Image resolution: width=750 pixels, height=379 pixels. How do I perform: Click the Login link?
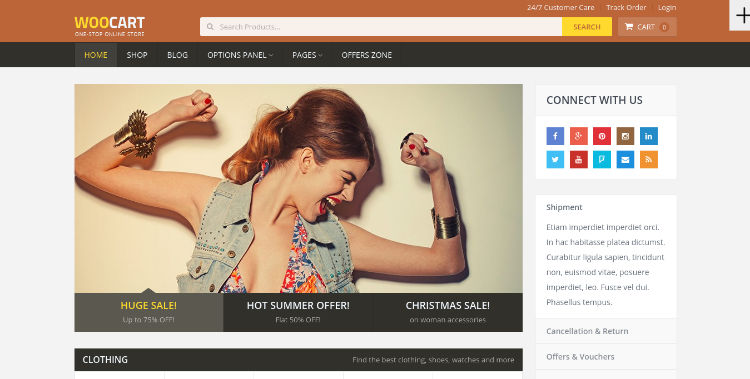point(667,7)
